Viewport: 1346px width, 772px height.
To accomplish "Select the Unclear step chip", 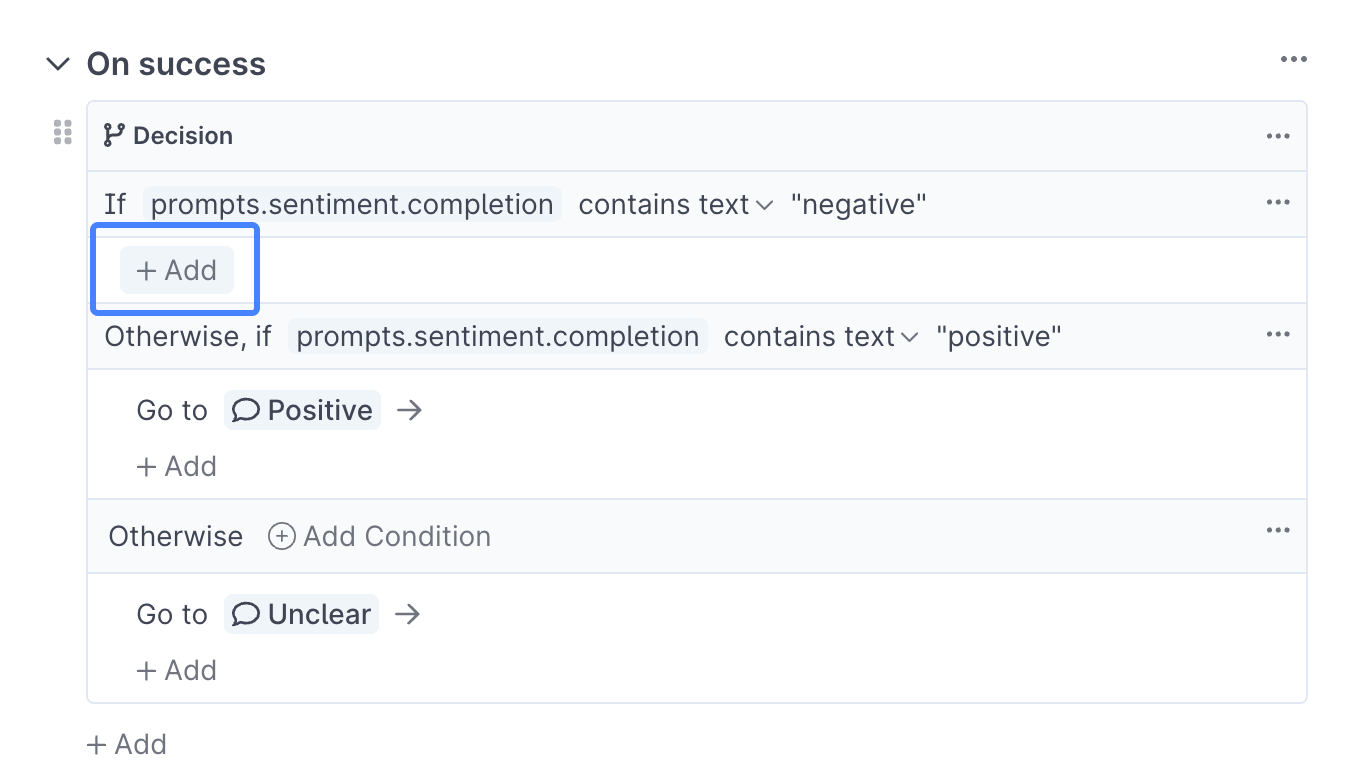I will pyautogui.click(x=301, y=614).
